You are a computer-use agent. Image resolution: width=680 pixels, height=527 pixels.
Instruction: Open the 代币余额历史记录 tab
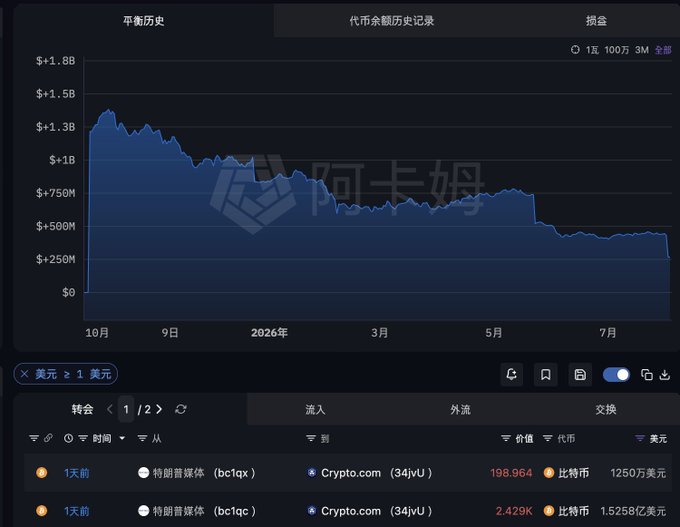(x=392, y=20)
